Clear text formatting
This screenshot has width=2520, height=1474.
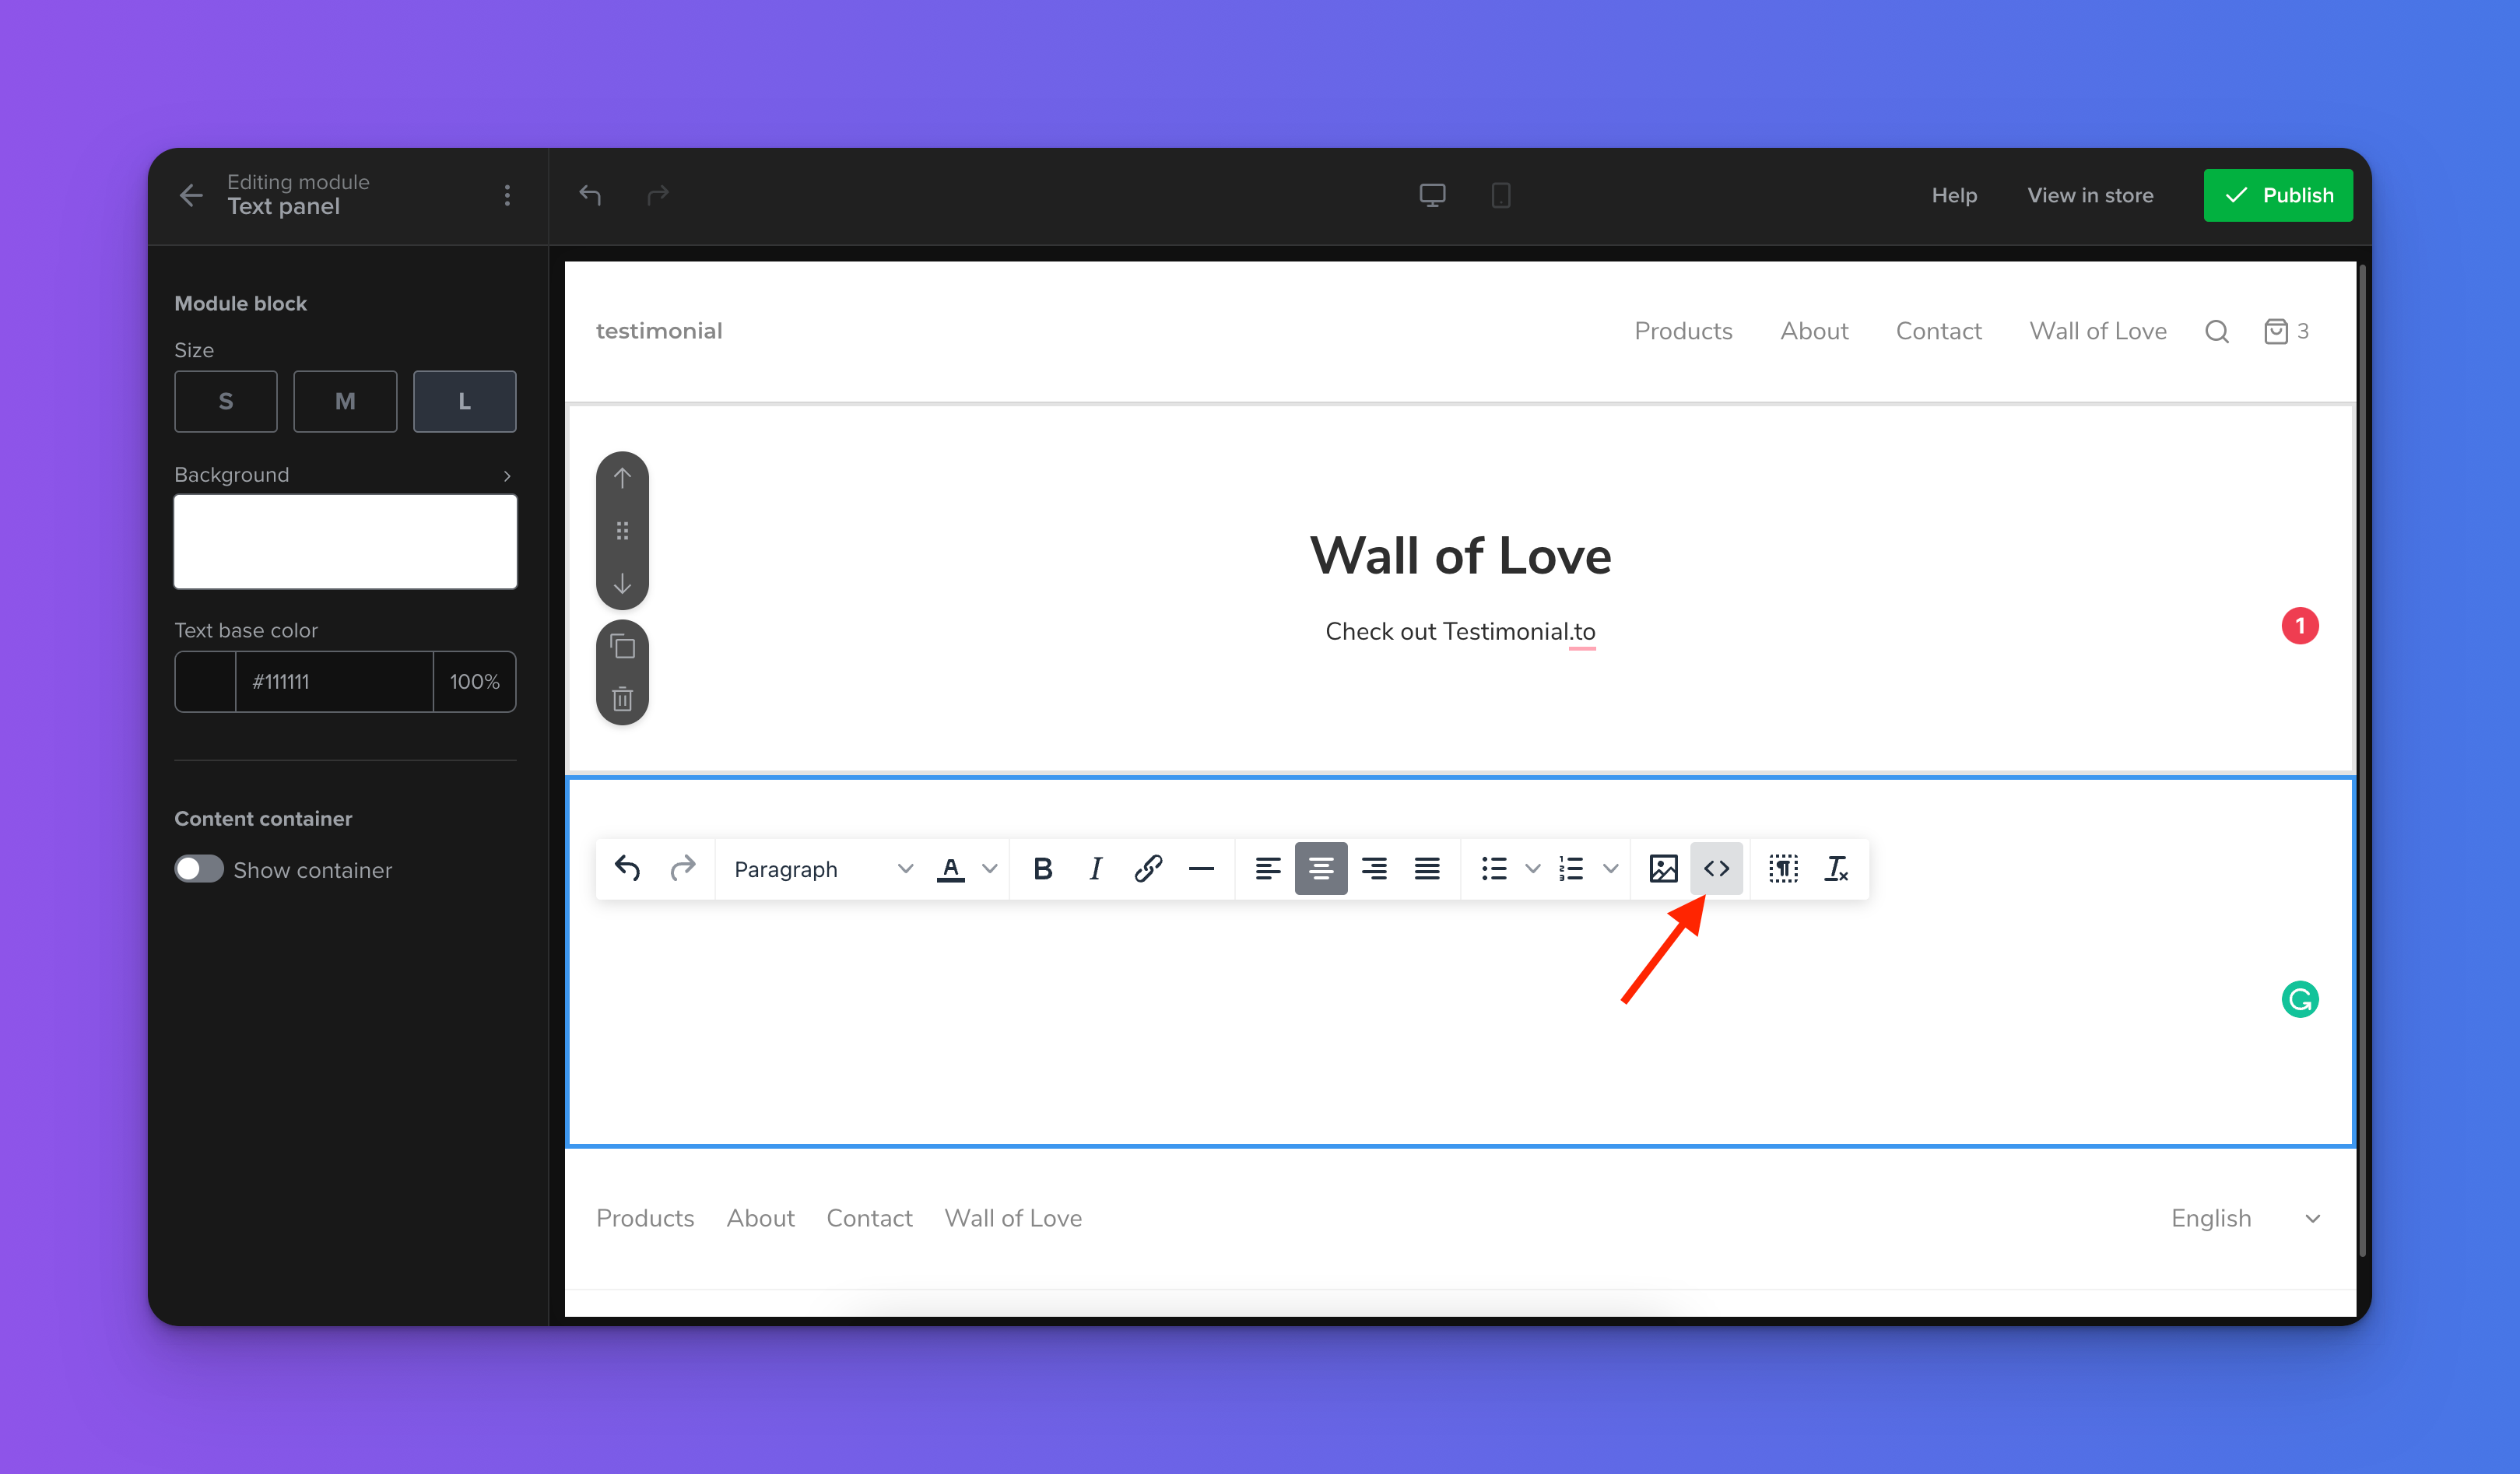[1837, 869]
